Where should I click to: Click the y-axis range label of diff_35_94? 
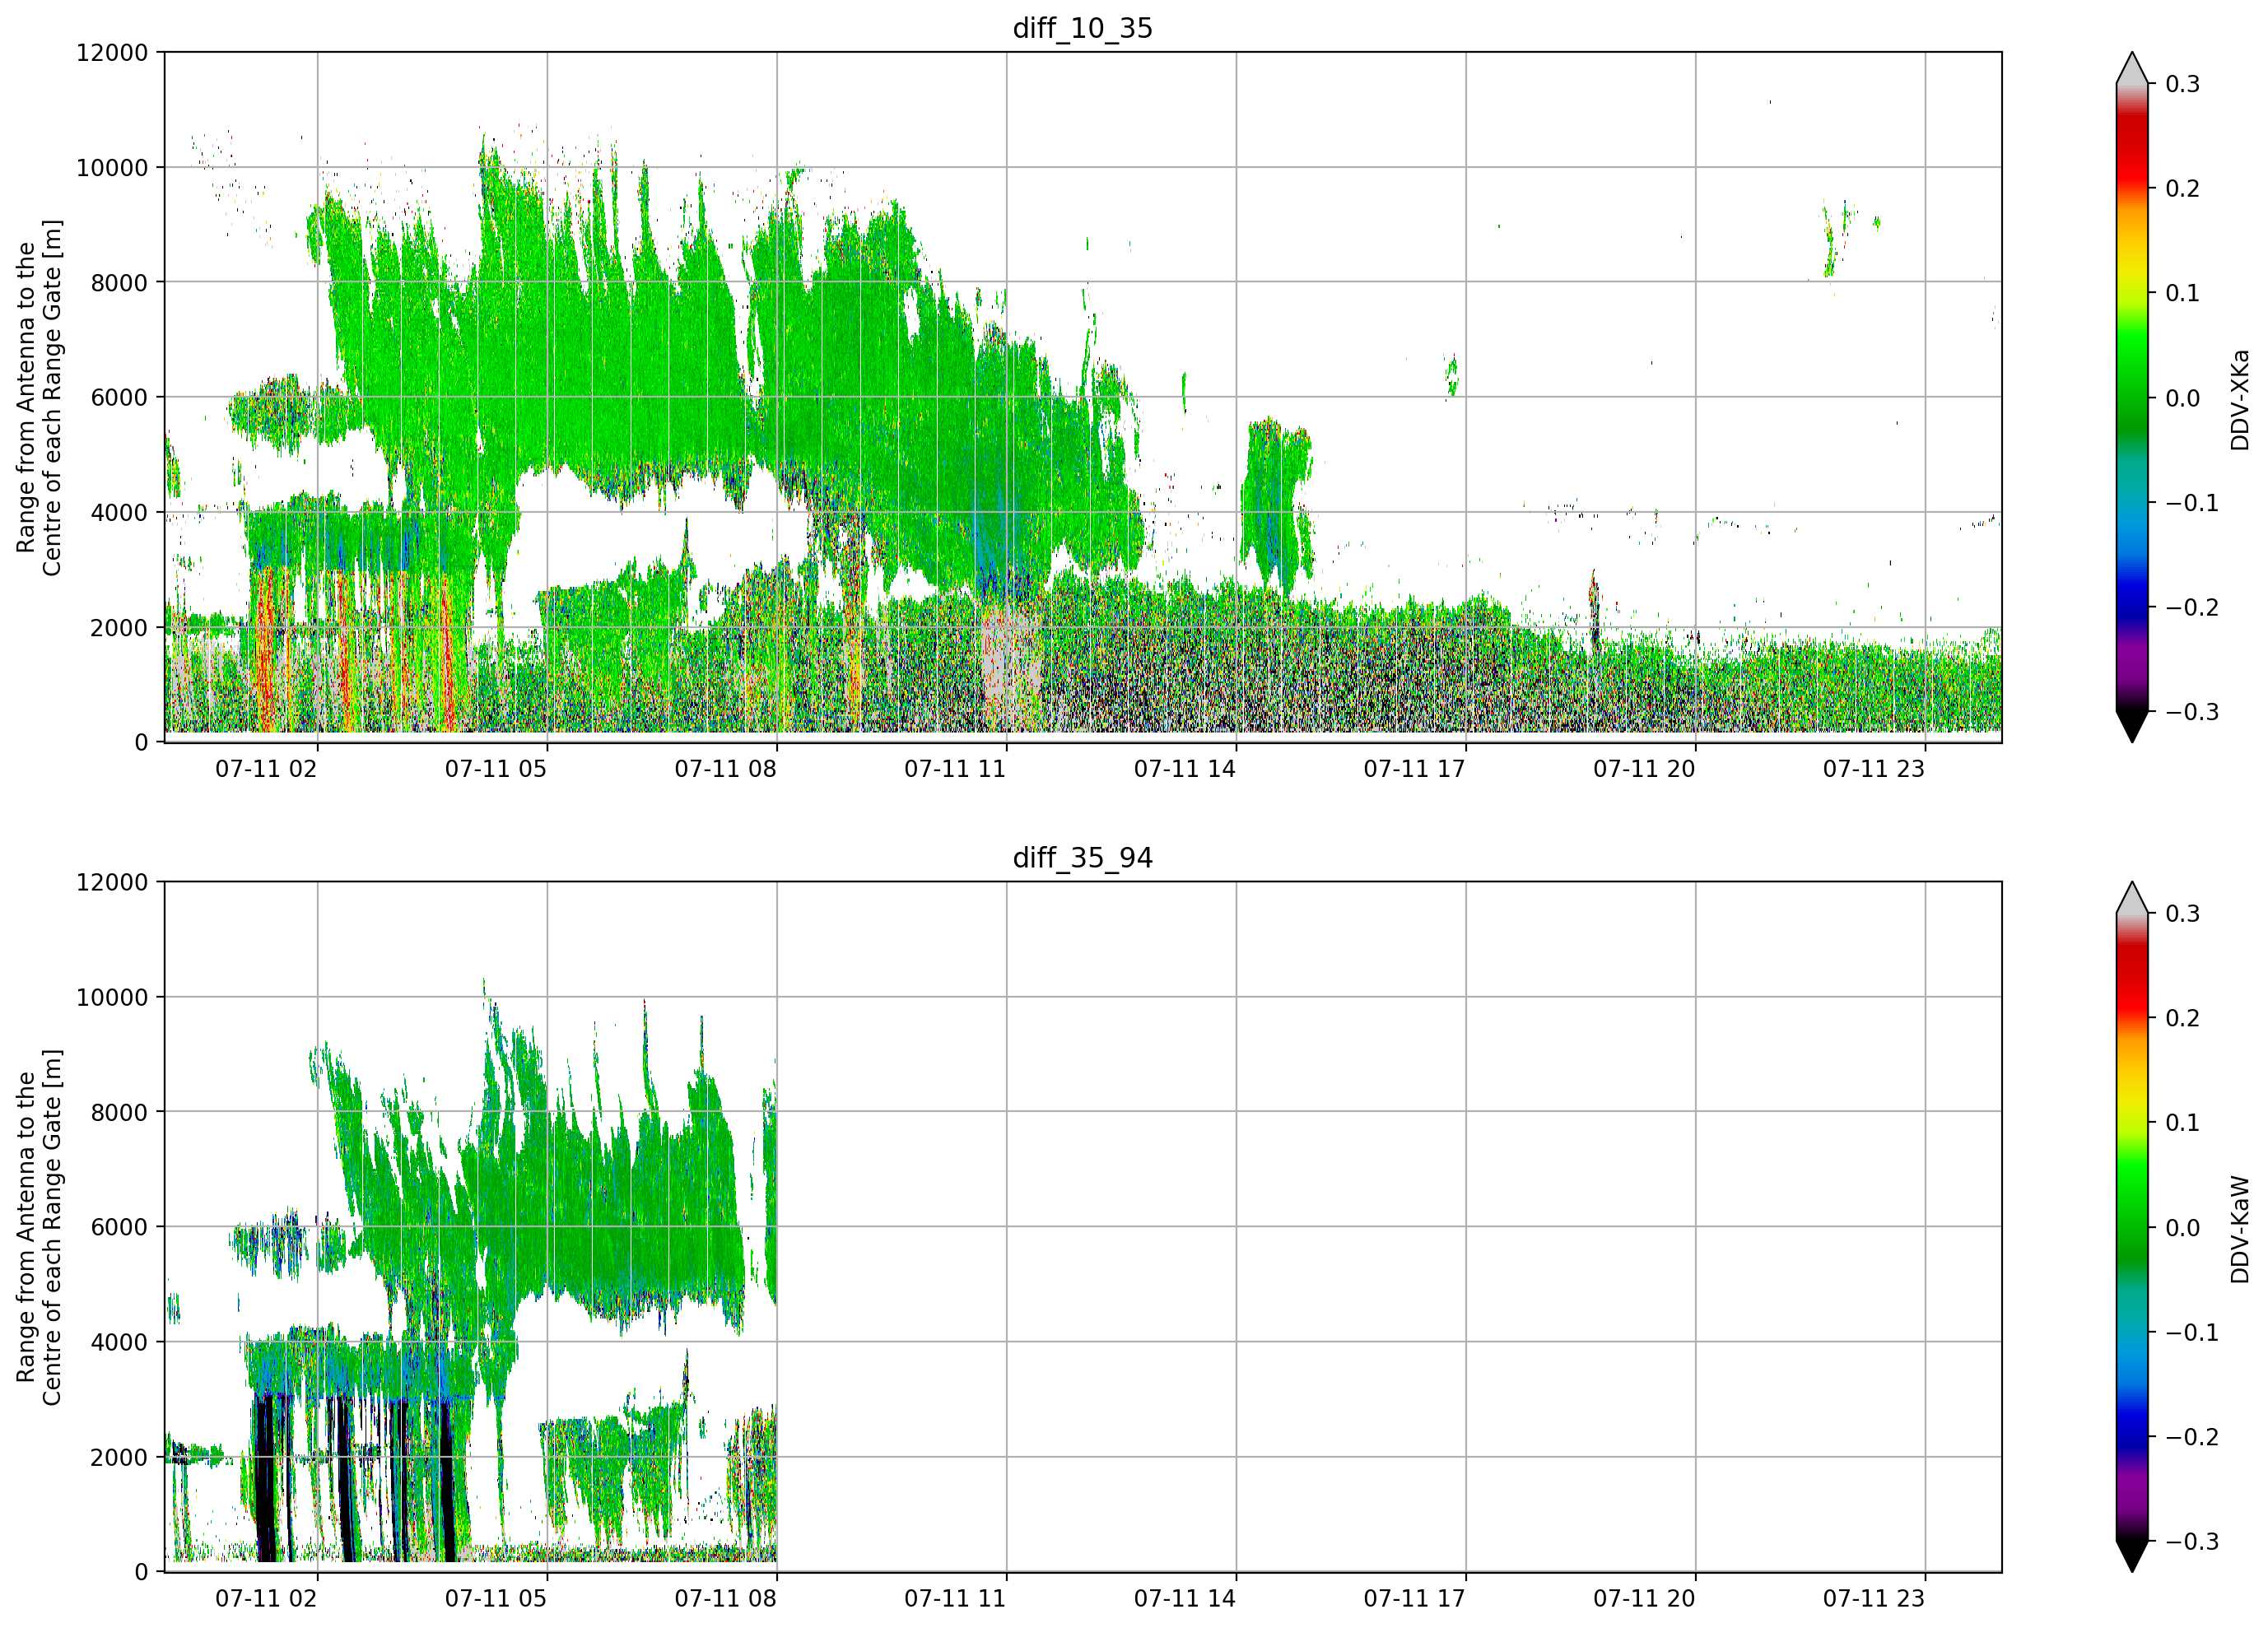pos(39,1227)
